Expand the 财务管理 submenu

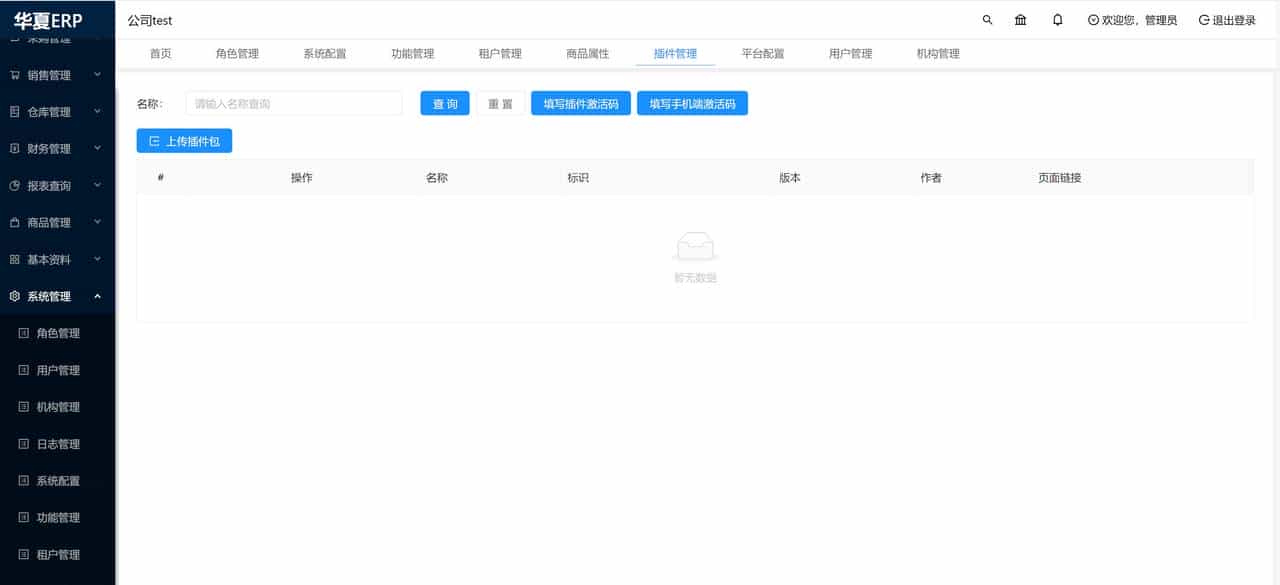click(x=55, y=148)
